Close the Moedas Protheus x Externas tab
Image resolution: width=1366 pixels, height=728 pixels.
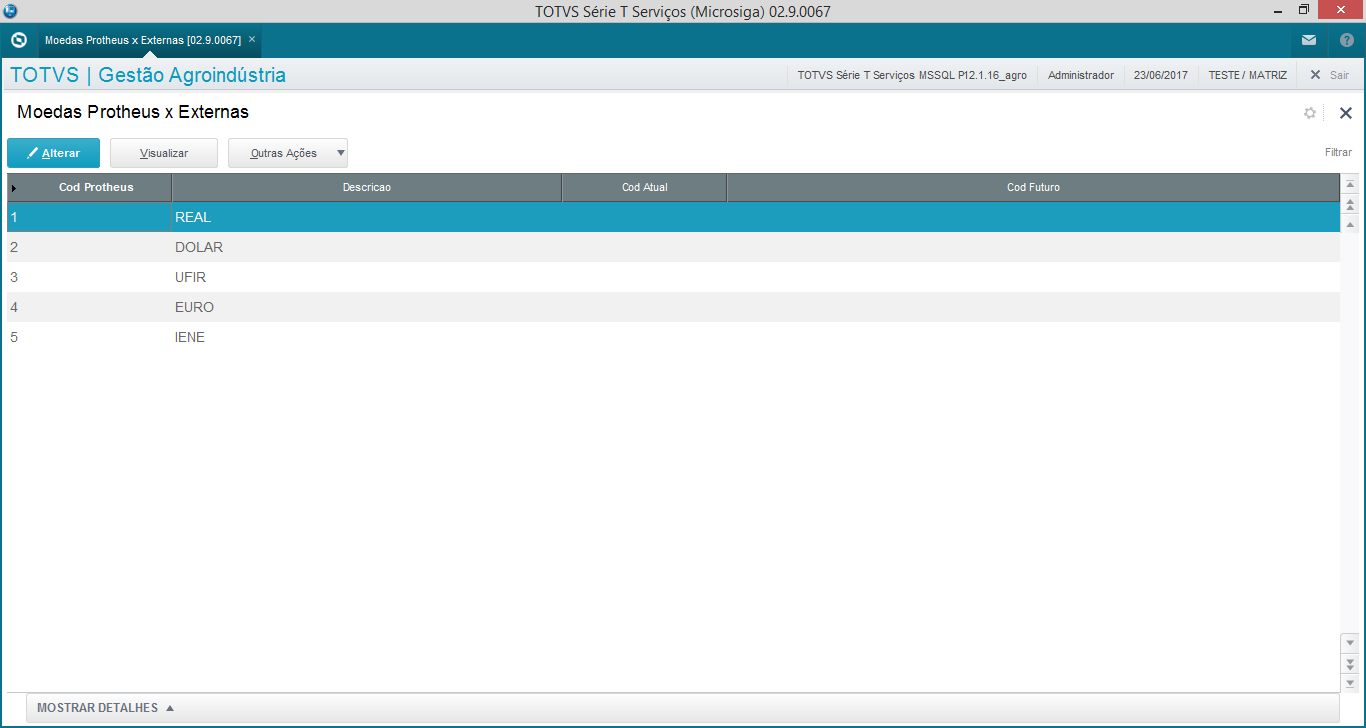tap(252, 39)
